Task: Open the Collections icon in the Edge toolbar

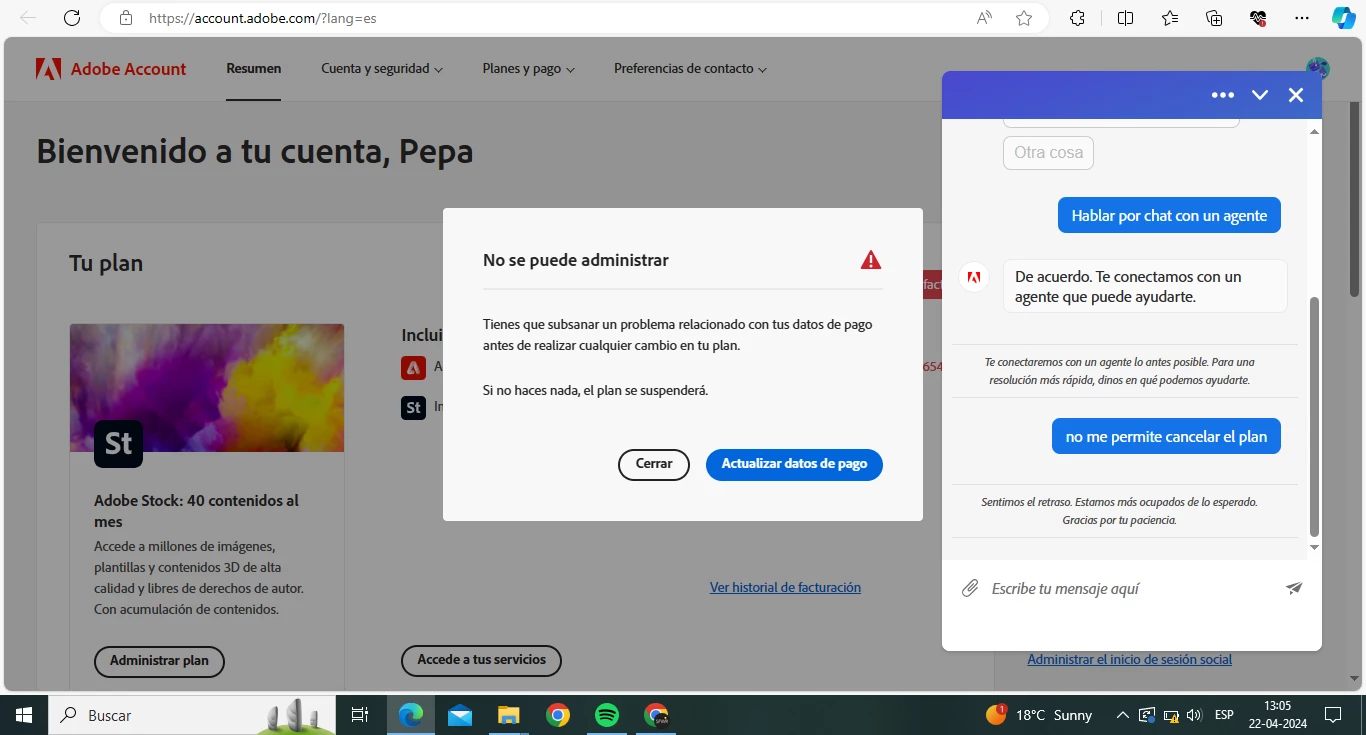Action: [x=1214, y=18]
